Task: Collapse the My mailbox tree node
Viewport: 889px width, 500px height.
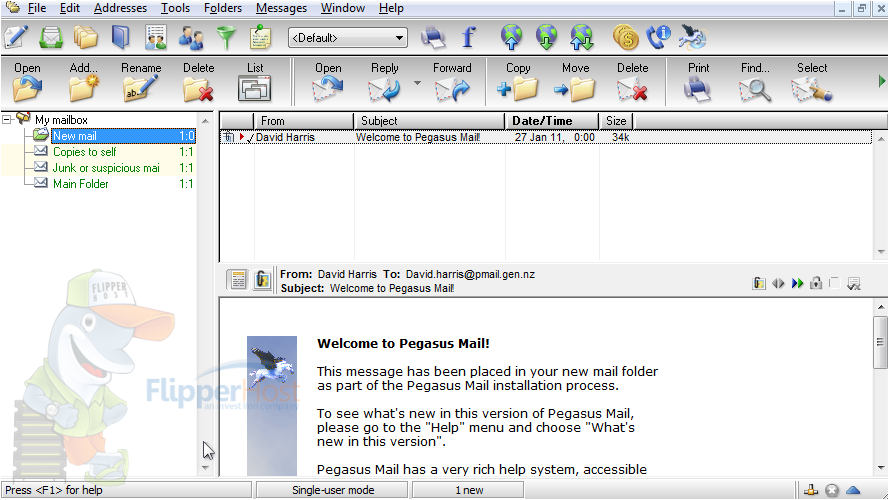Action: (7, 120)
